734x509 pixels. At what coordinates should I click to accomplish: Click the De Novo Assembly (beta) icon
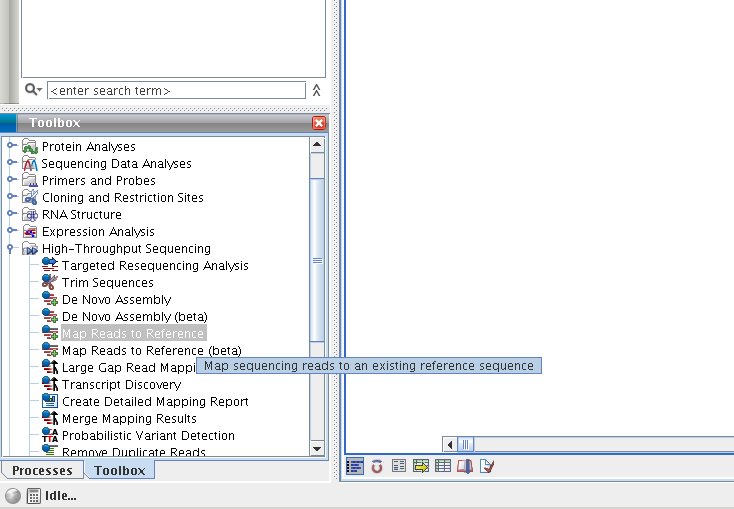point(50,316)
